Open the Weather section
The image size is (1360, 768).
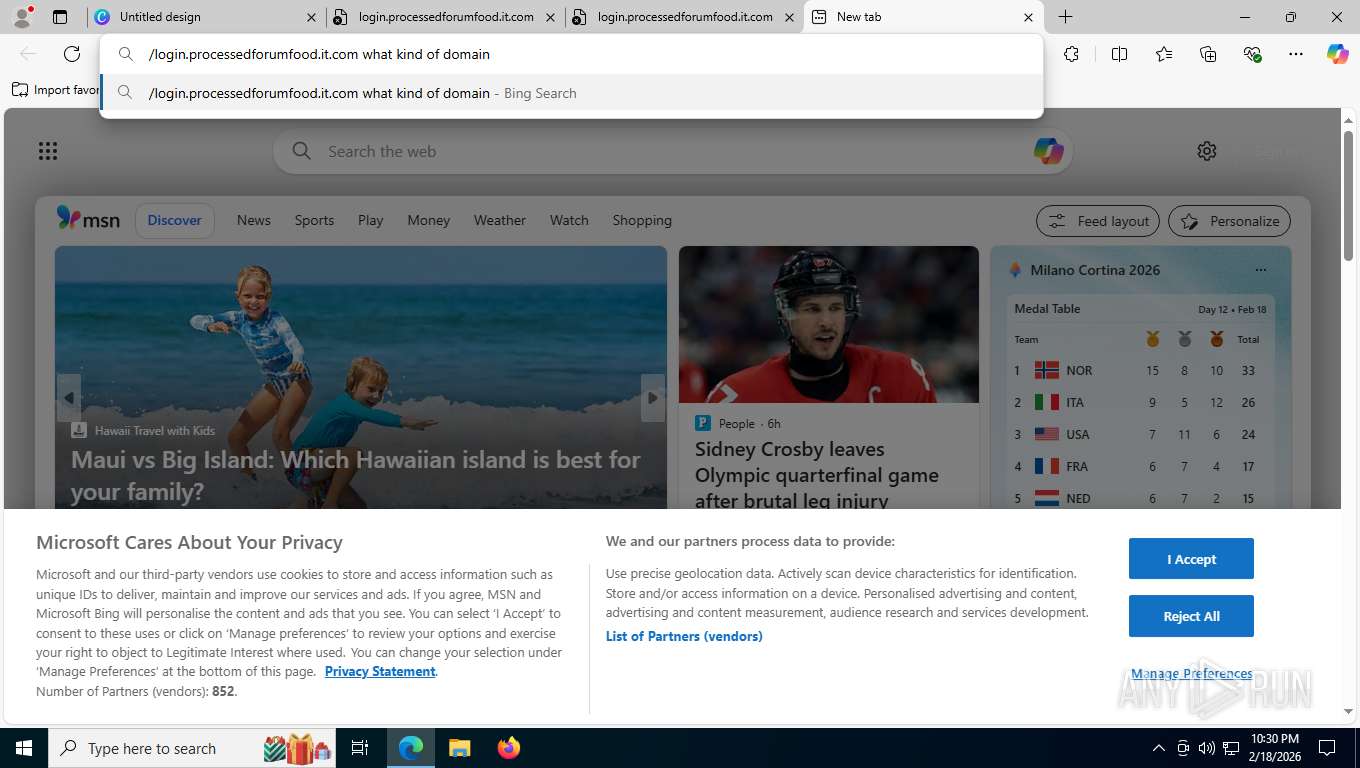point(500,220)
